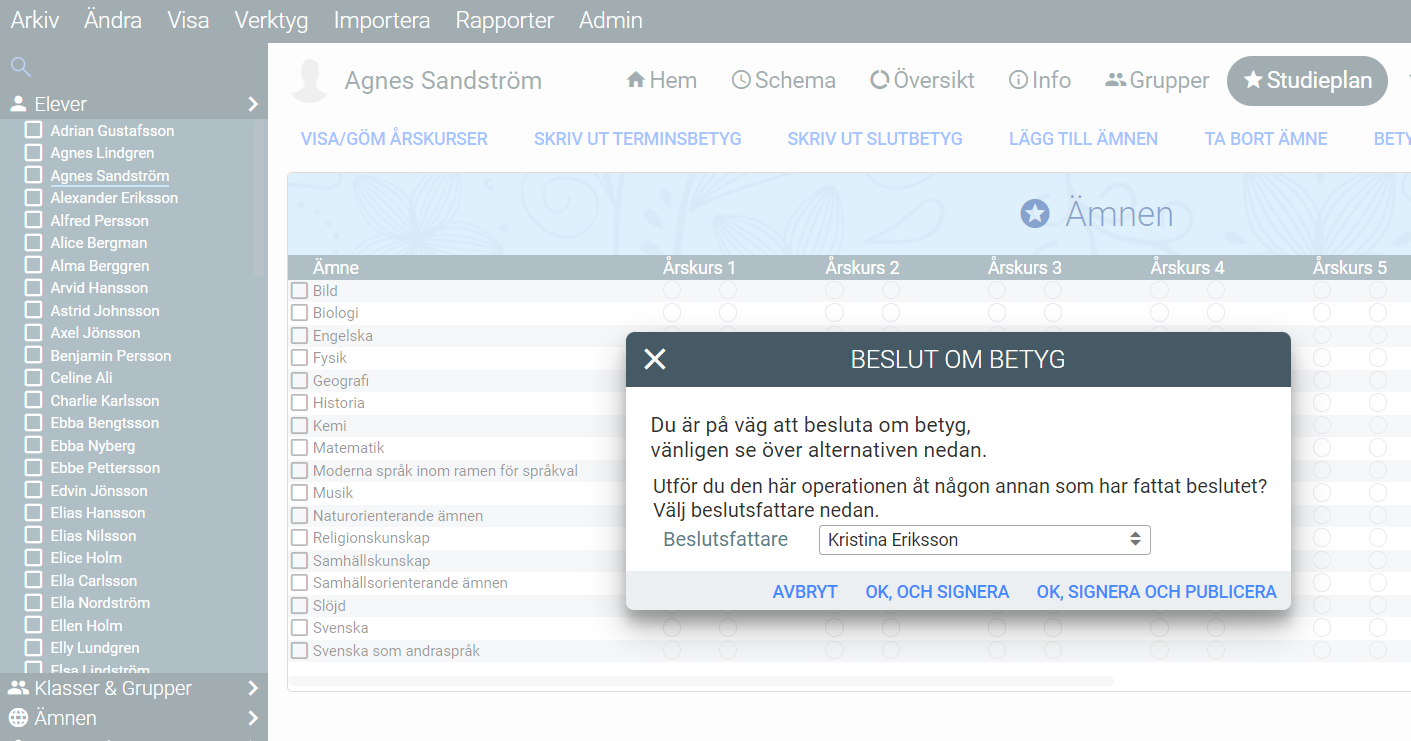
Task: Click the Info circle icon
Action: point(1018,81)
